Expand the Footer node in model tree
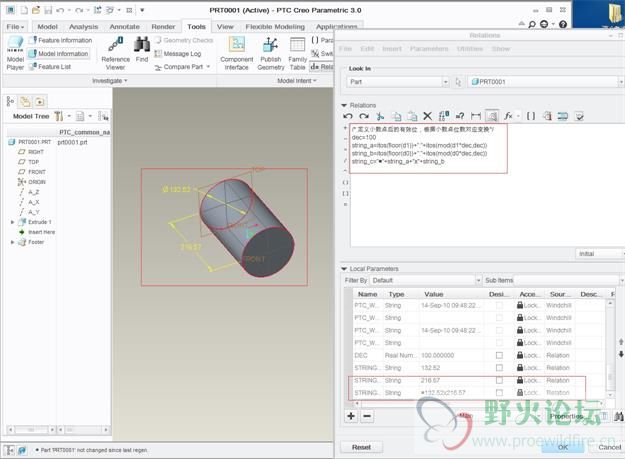Screen dimensions: 625x459 pos(12,242)
